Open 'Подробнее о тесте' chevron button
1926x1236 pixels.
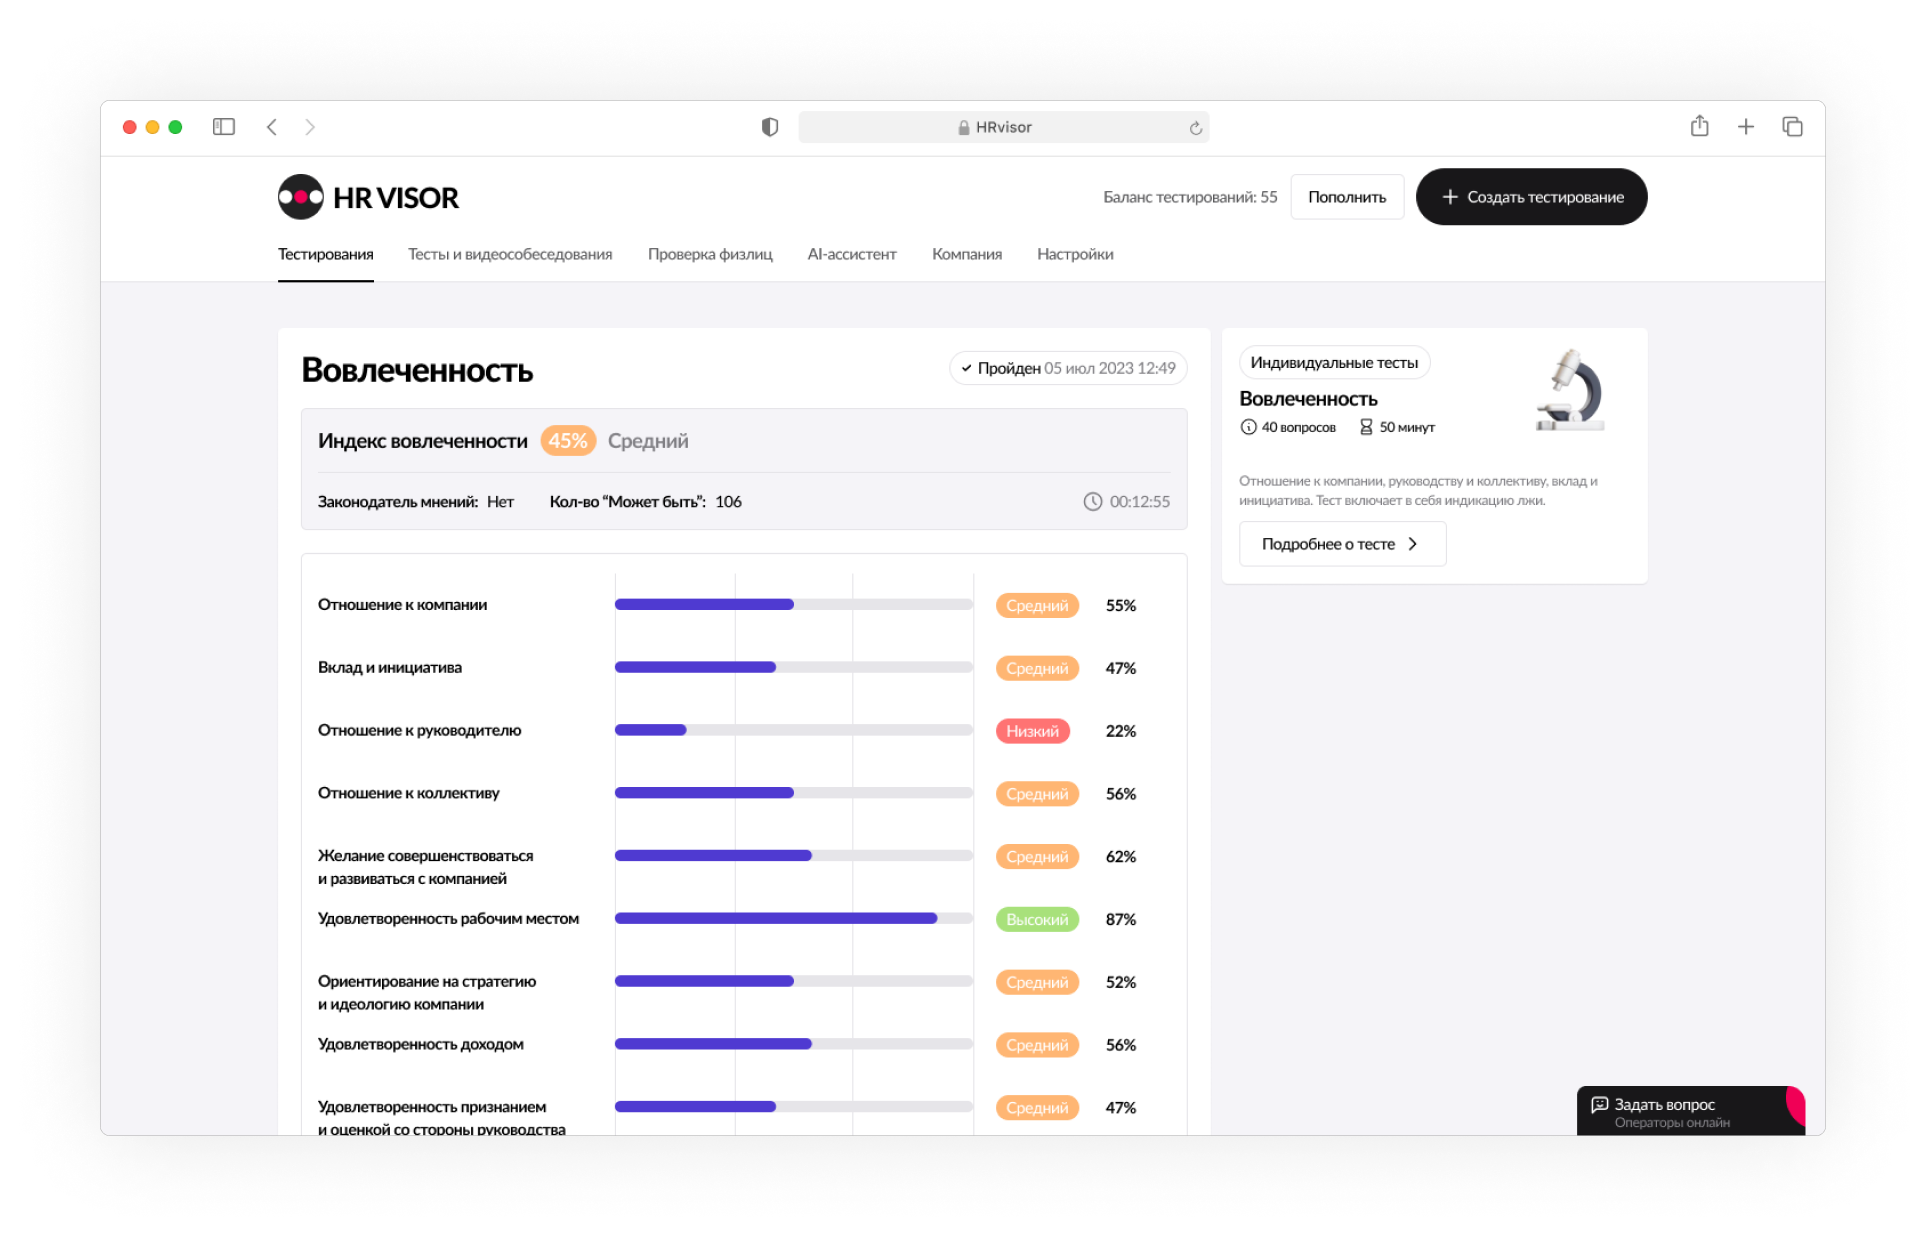point(1342,544)
